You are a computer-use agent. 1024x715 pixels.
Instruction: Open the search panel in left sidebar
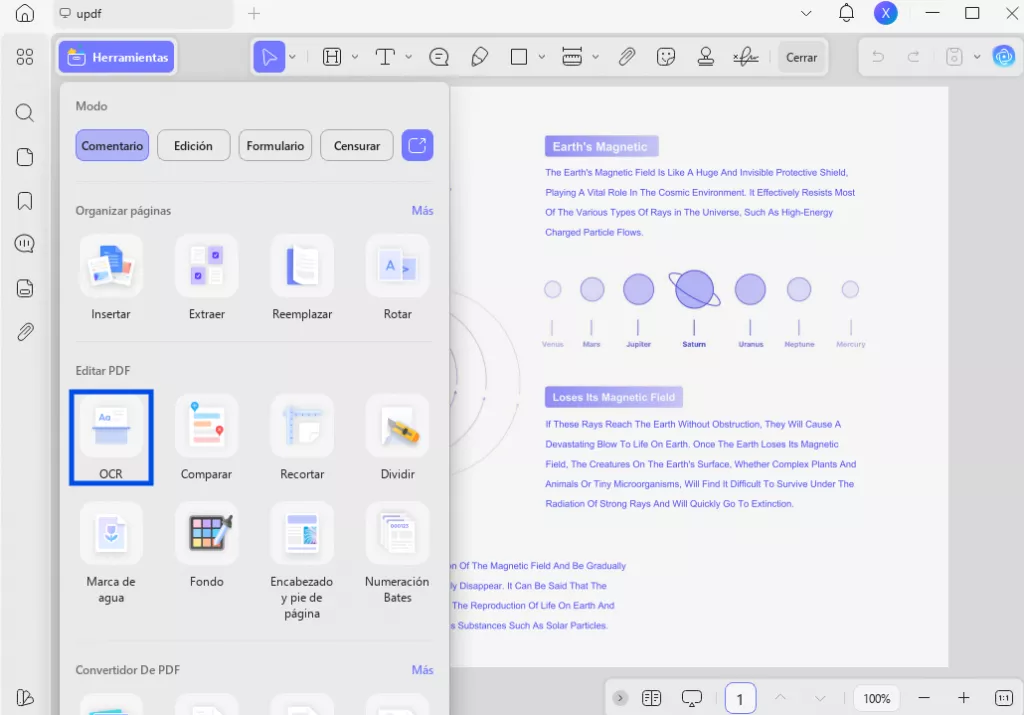pyautogui.click(x=25, y=112)
